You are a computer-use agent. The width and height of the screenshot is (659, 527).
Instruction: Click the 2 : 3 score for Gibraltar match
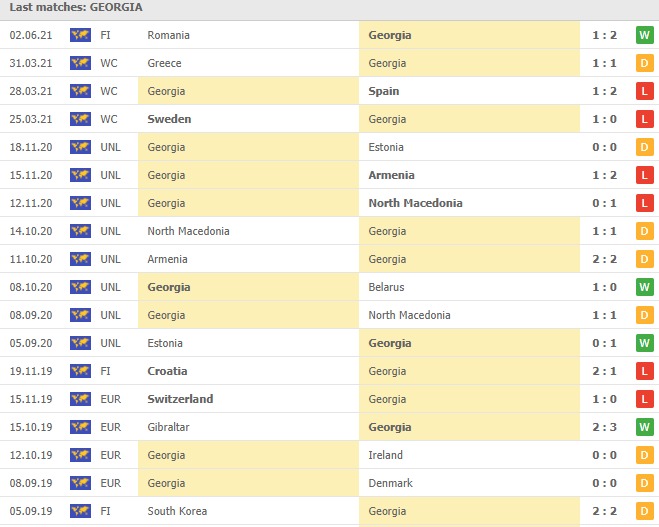click(604, 427)
